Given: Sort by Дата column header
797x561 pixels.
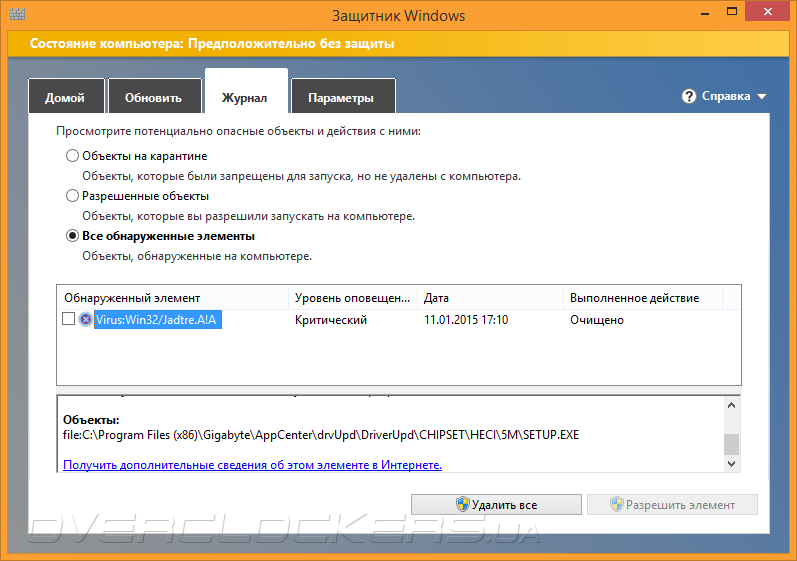Looking at the screenshot, I should (x=490, y=298).
